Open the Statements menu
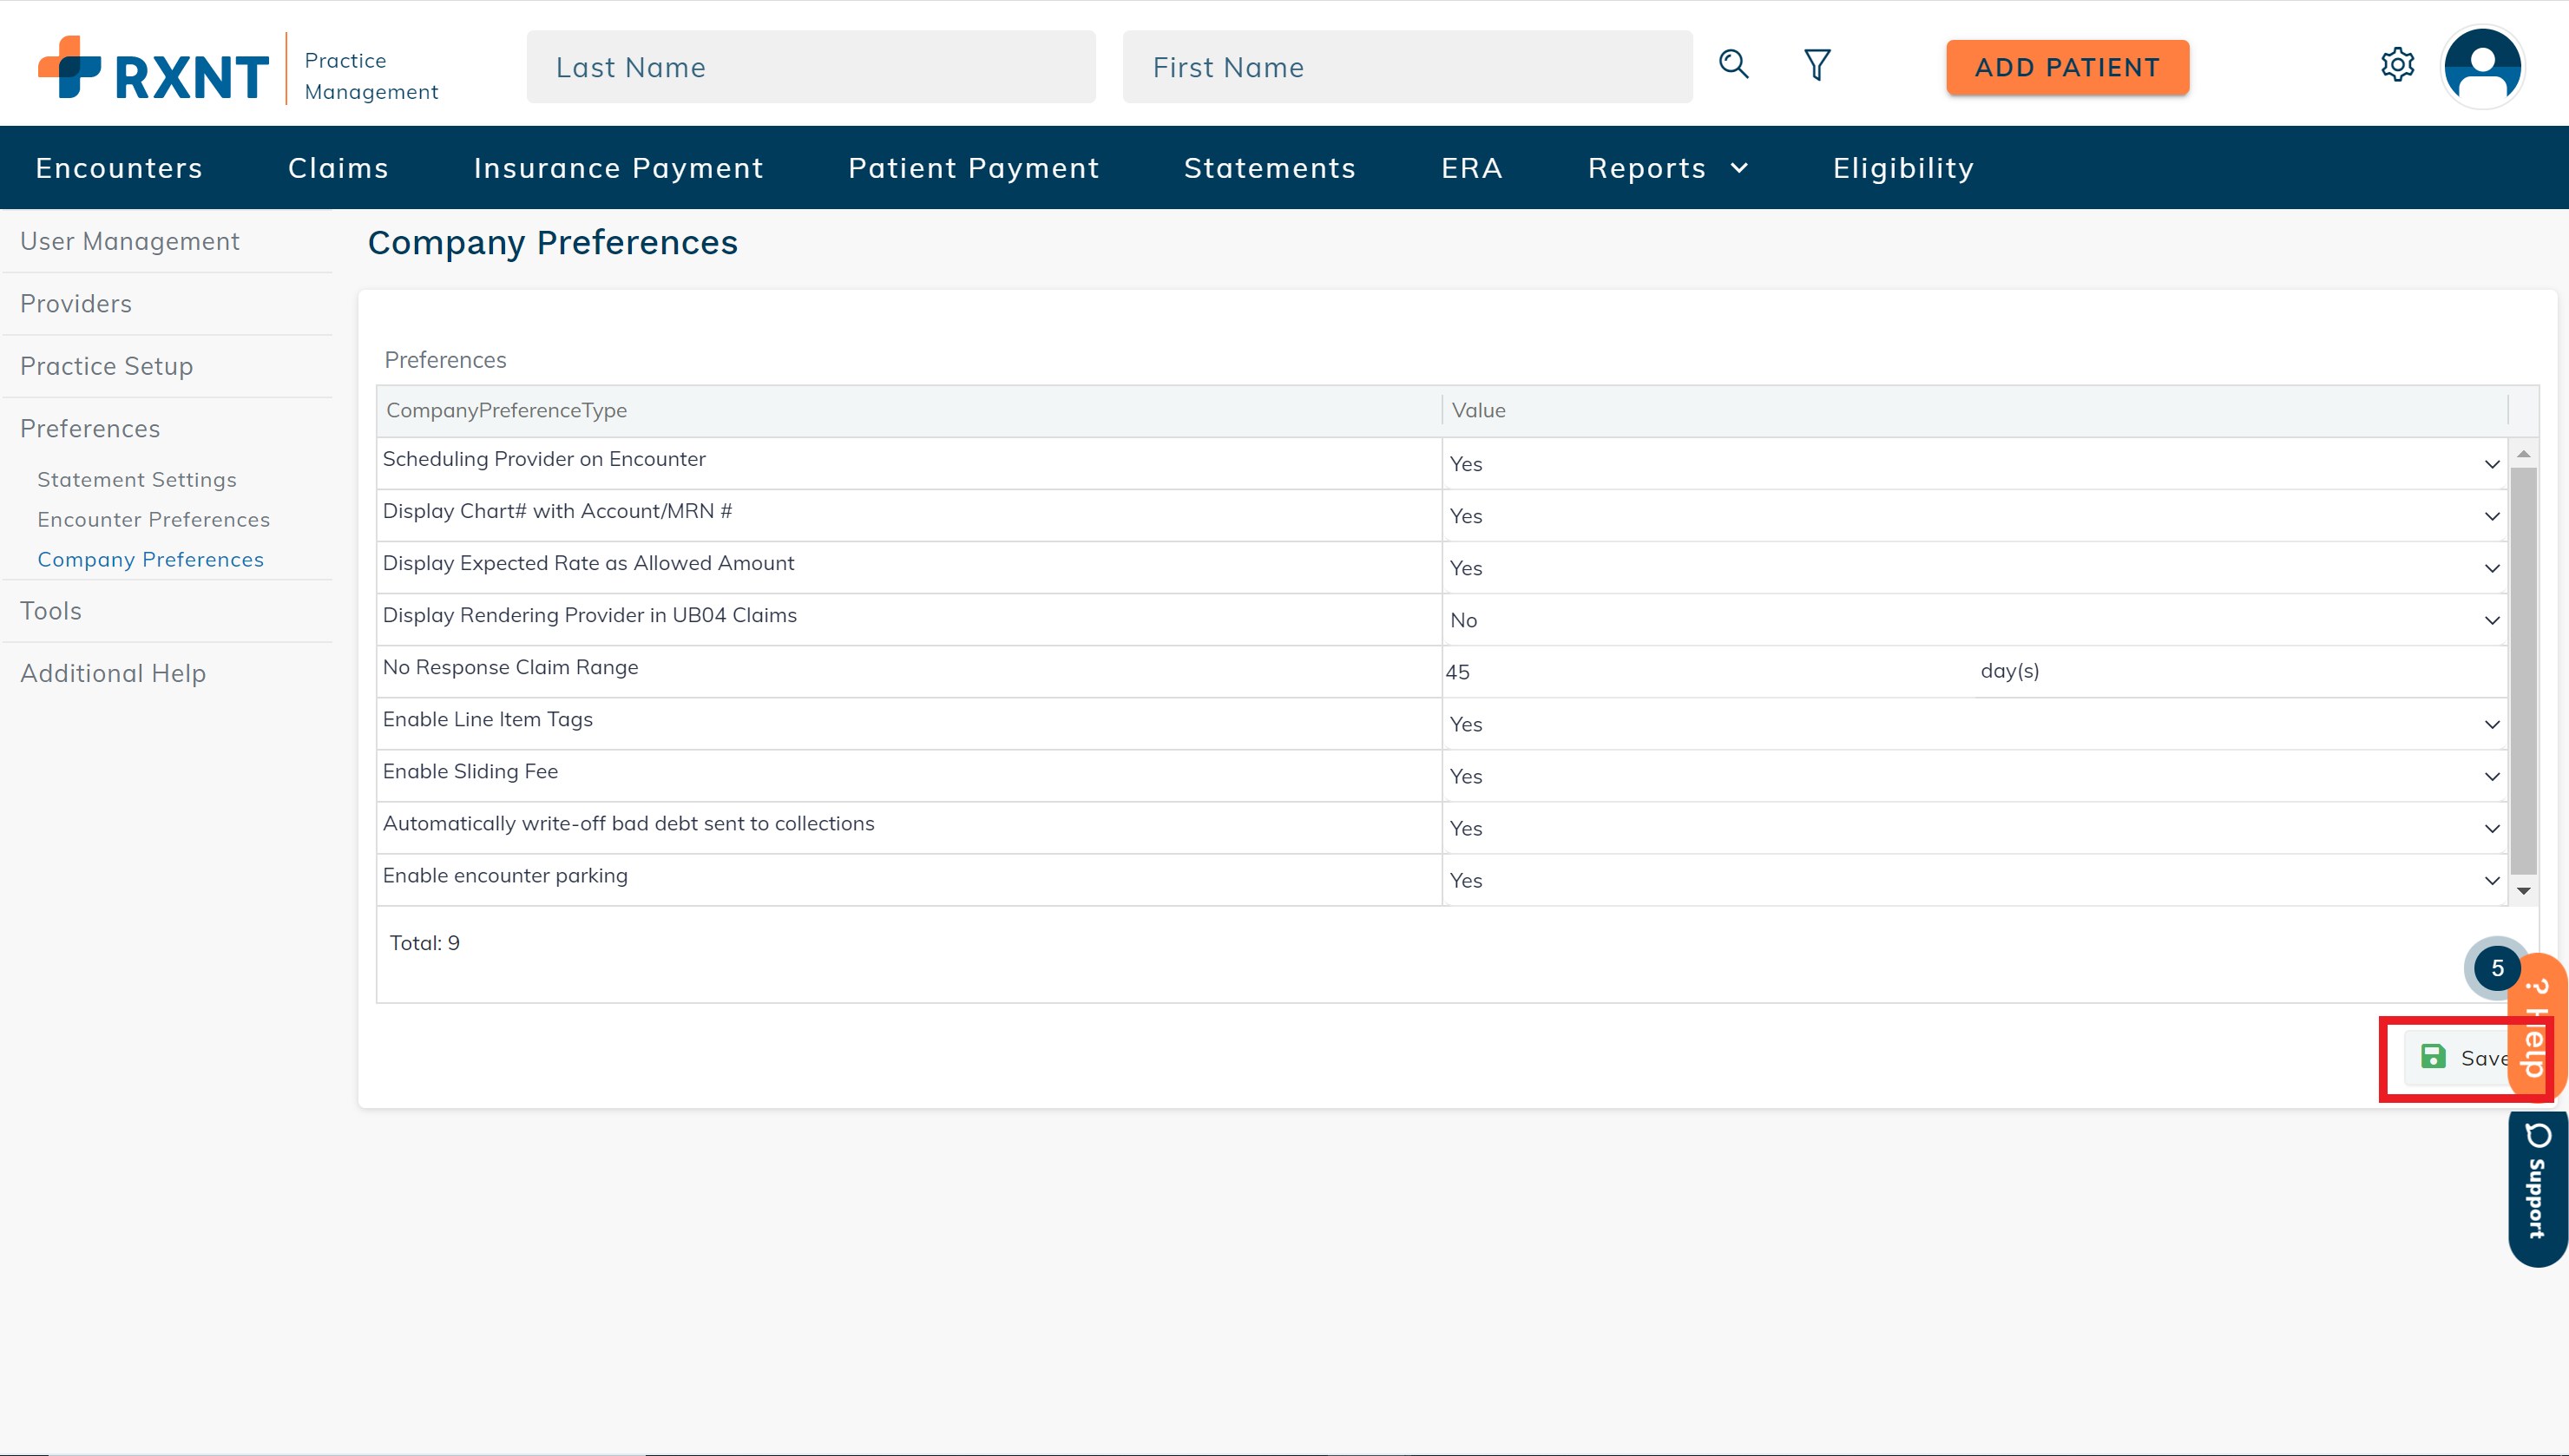Viewport: 2569px width, 1456px height. [x=1270, y=168]
